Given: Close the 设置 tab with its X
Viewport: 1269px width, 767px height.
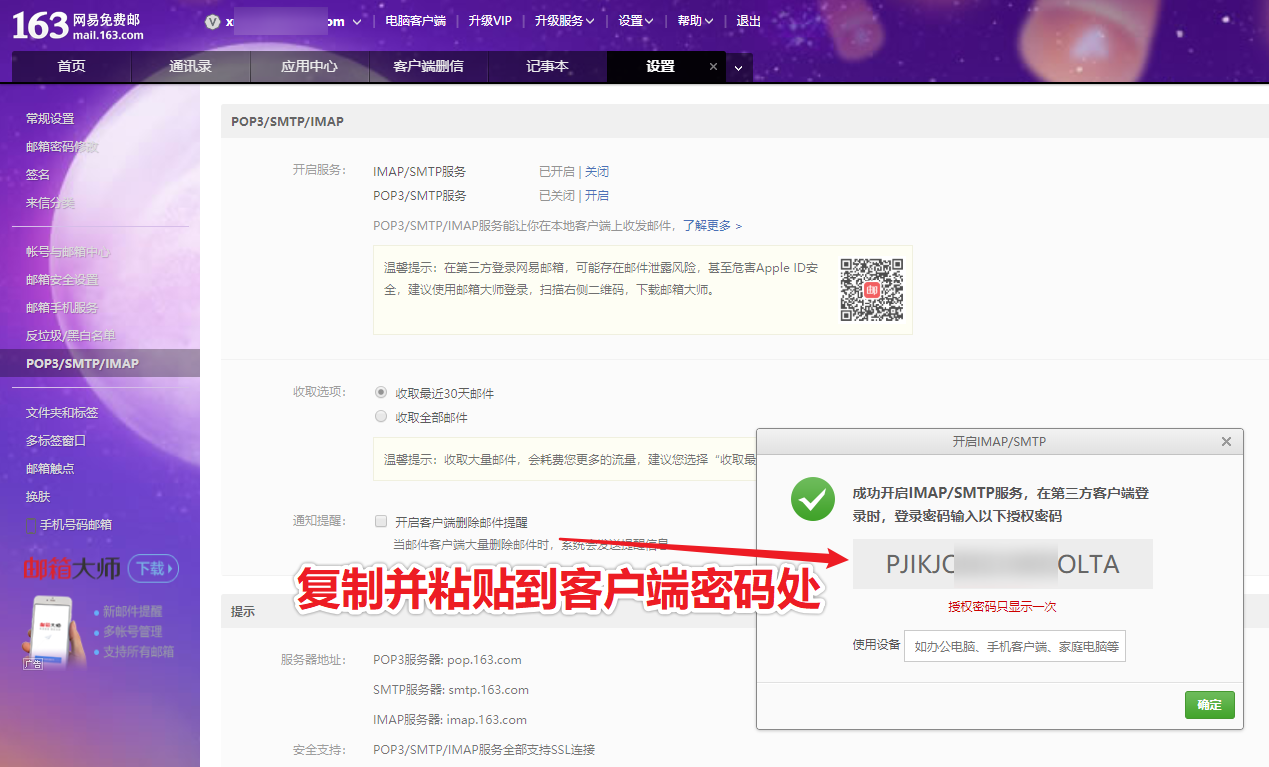Looking at the screenshot, I should (x=713, y=67).
